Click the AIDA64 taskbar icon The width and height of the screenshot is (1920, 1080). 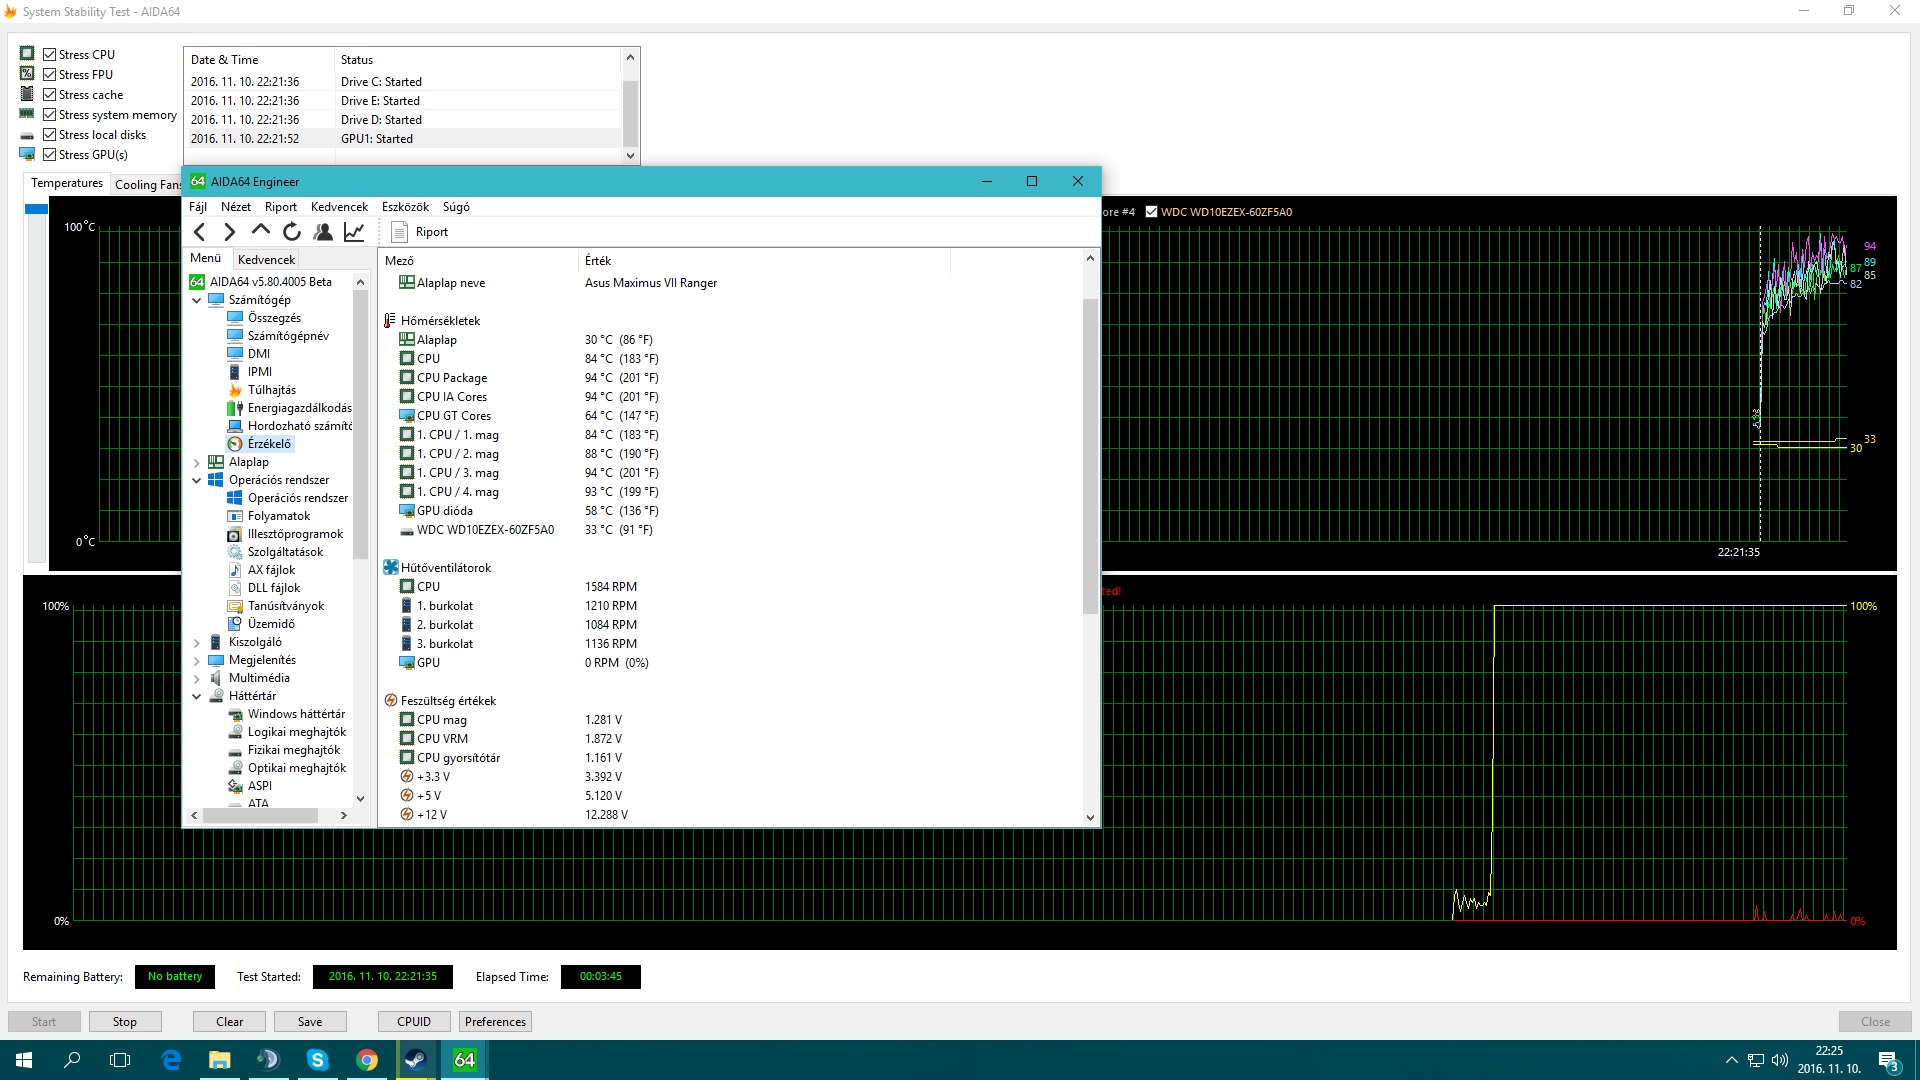coord(465,1060)
